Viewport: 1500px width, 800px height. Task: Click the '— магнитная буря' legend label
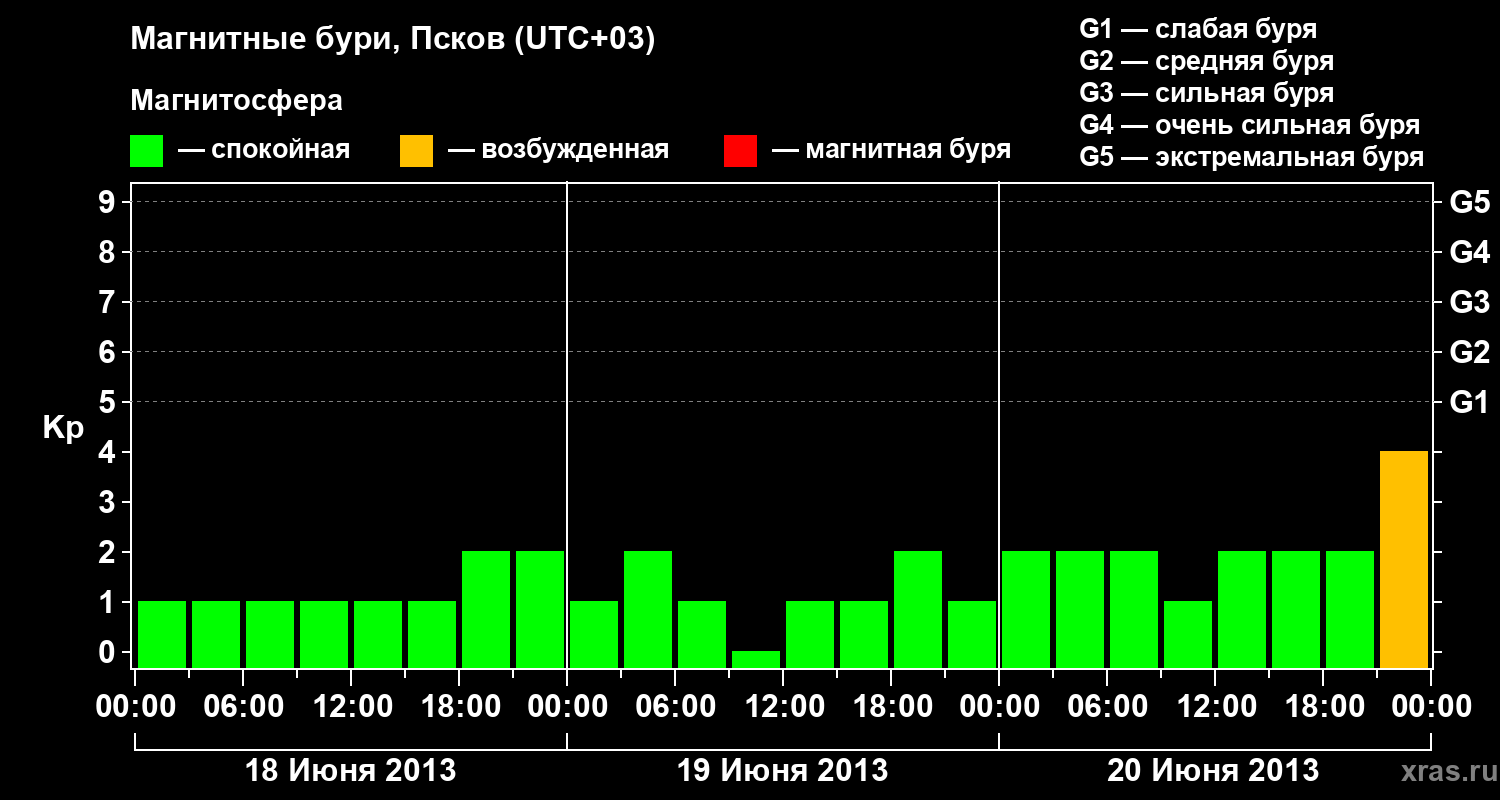tap(892, 151)
